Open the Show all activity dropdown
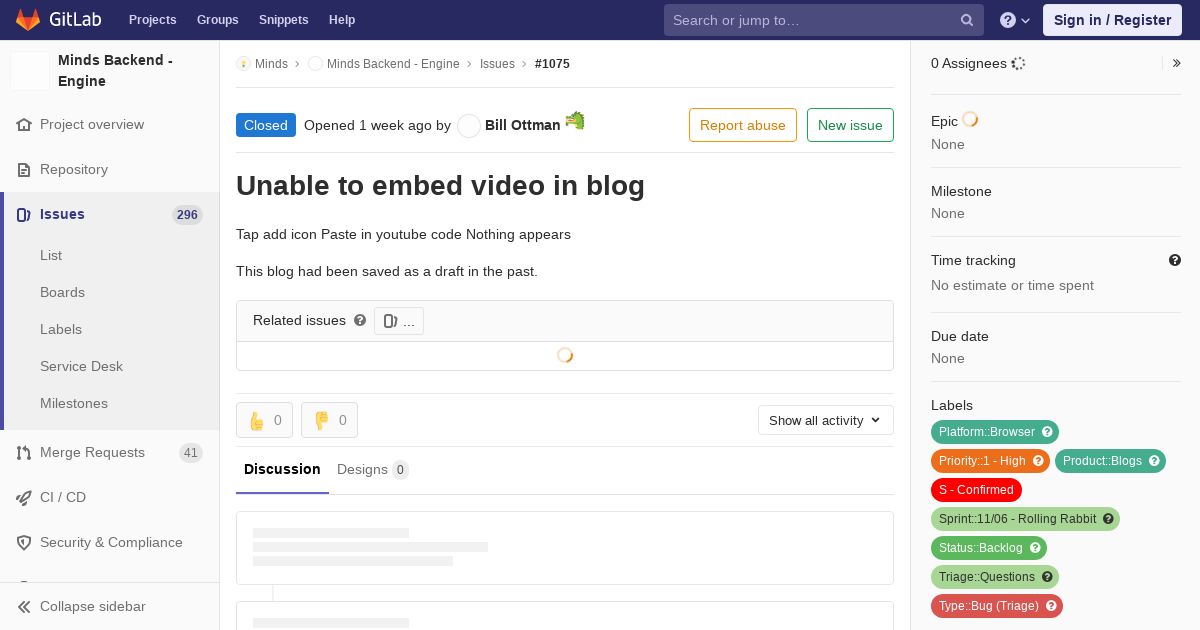Screen dimensions: 1200x630 (826, 420)
